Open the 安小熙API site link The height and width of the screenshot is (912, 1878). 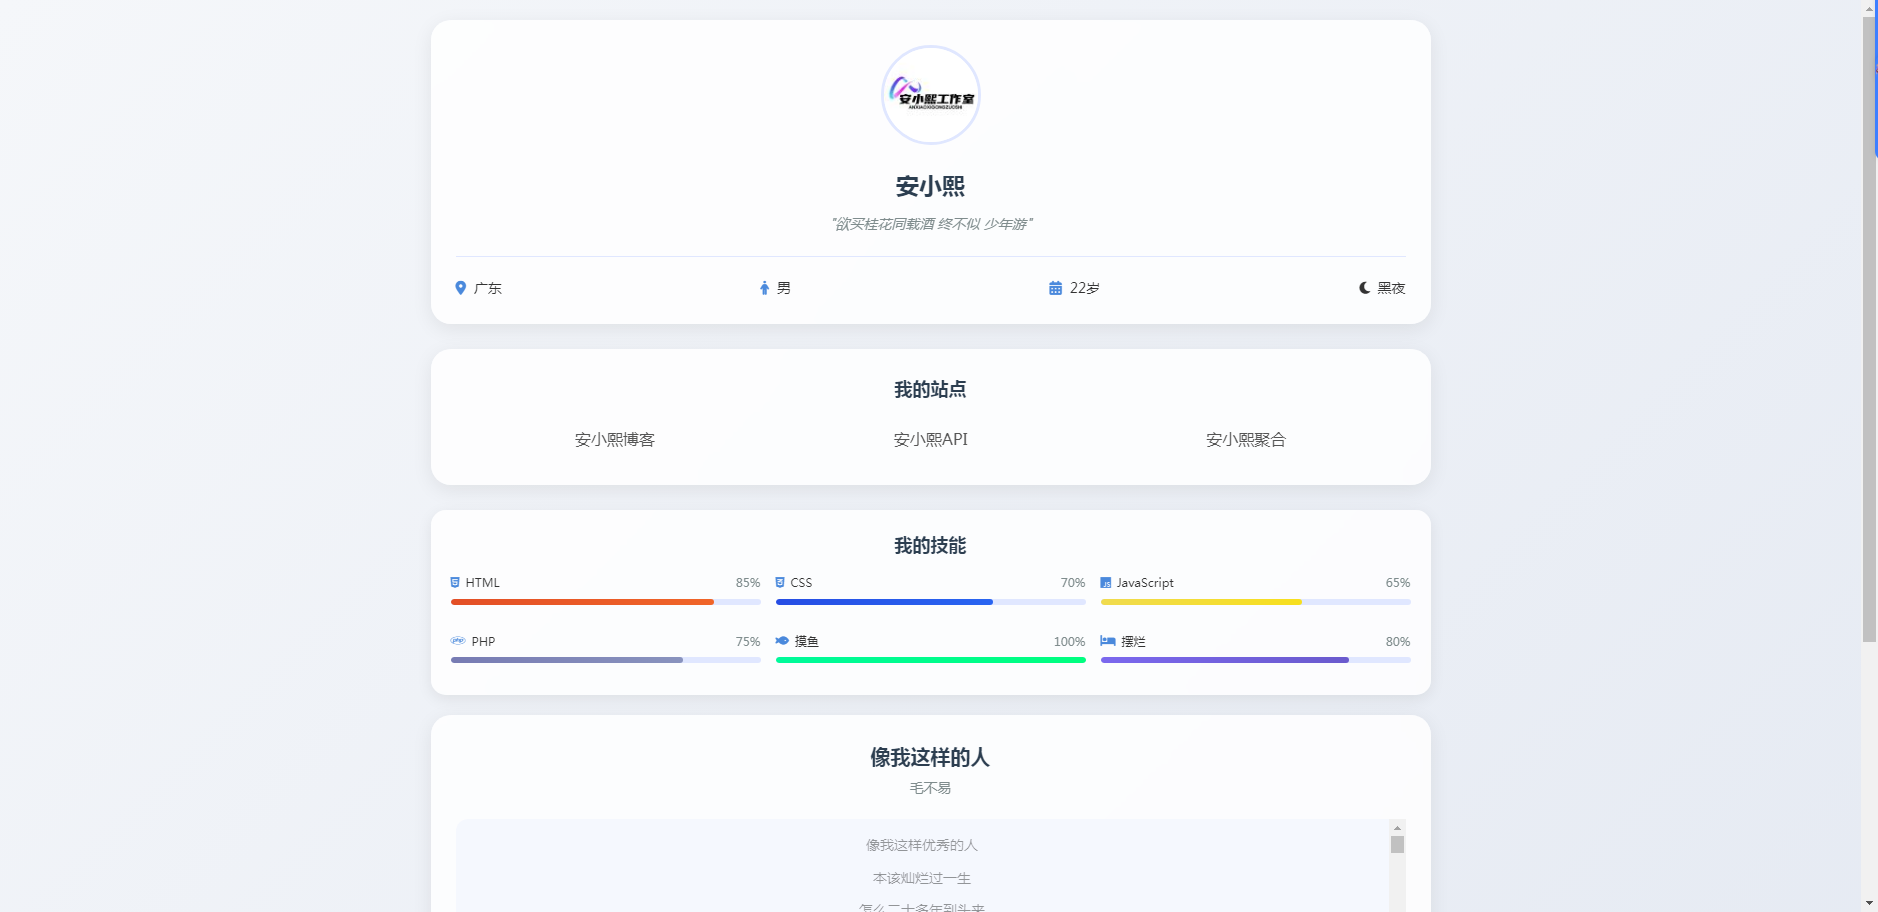coord(930,440)
